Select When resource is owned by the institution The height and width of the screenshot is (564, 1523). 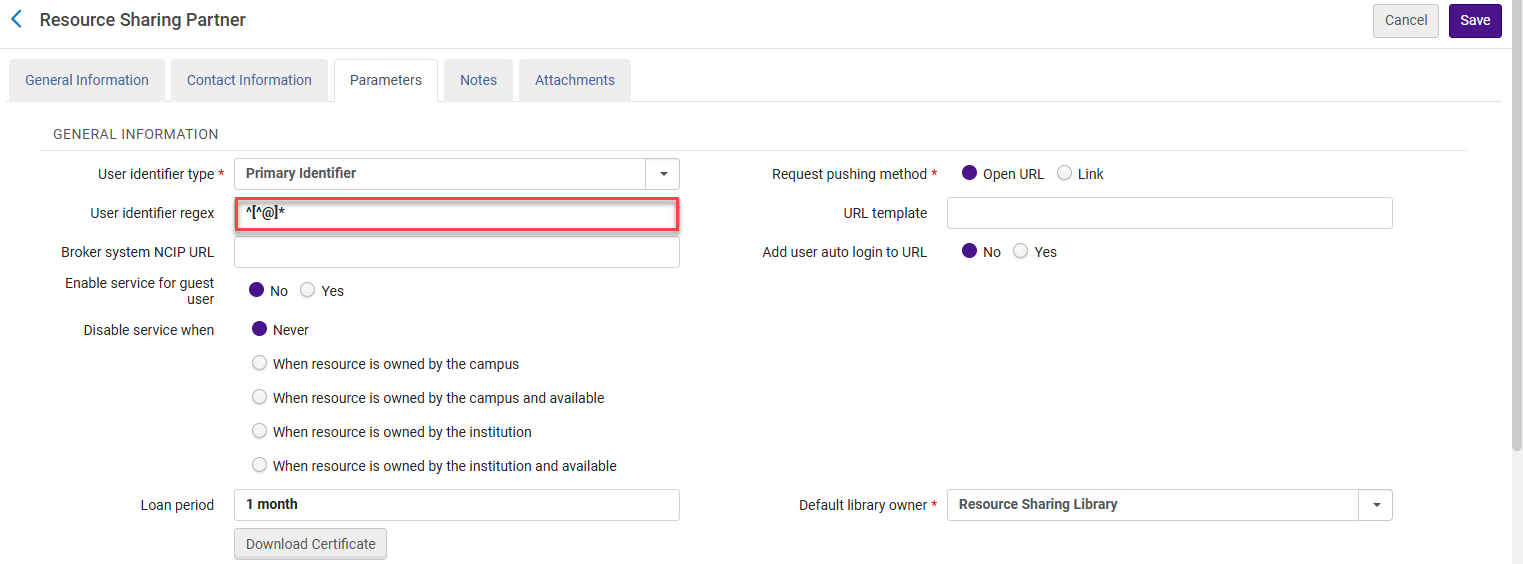[260, 431]
